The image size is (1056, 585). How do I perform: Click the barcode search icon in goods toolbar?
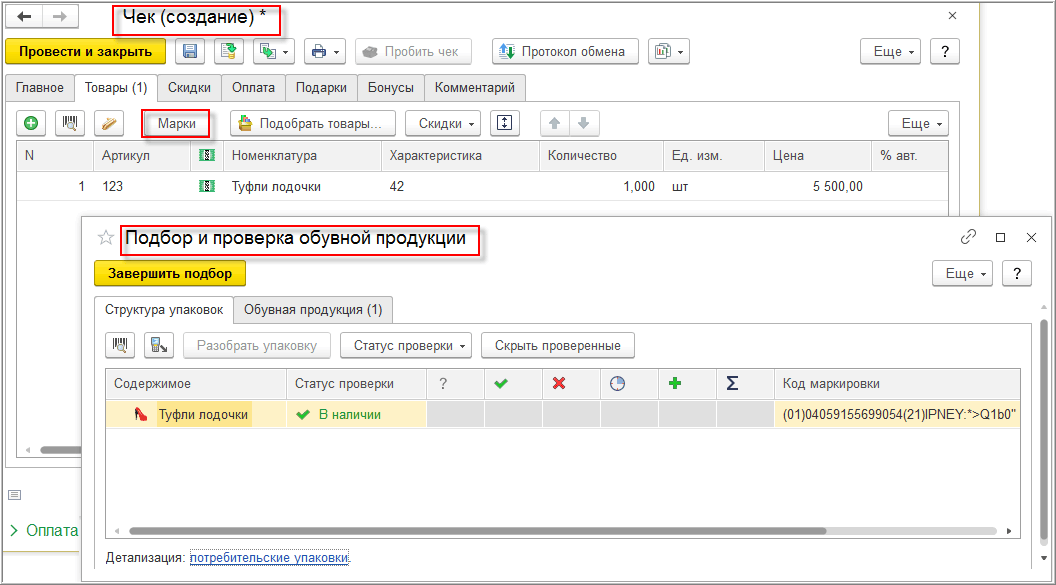[x=69, y=123]
